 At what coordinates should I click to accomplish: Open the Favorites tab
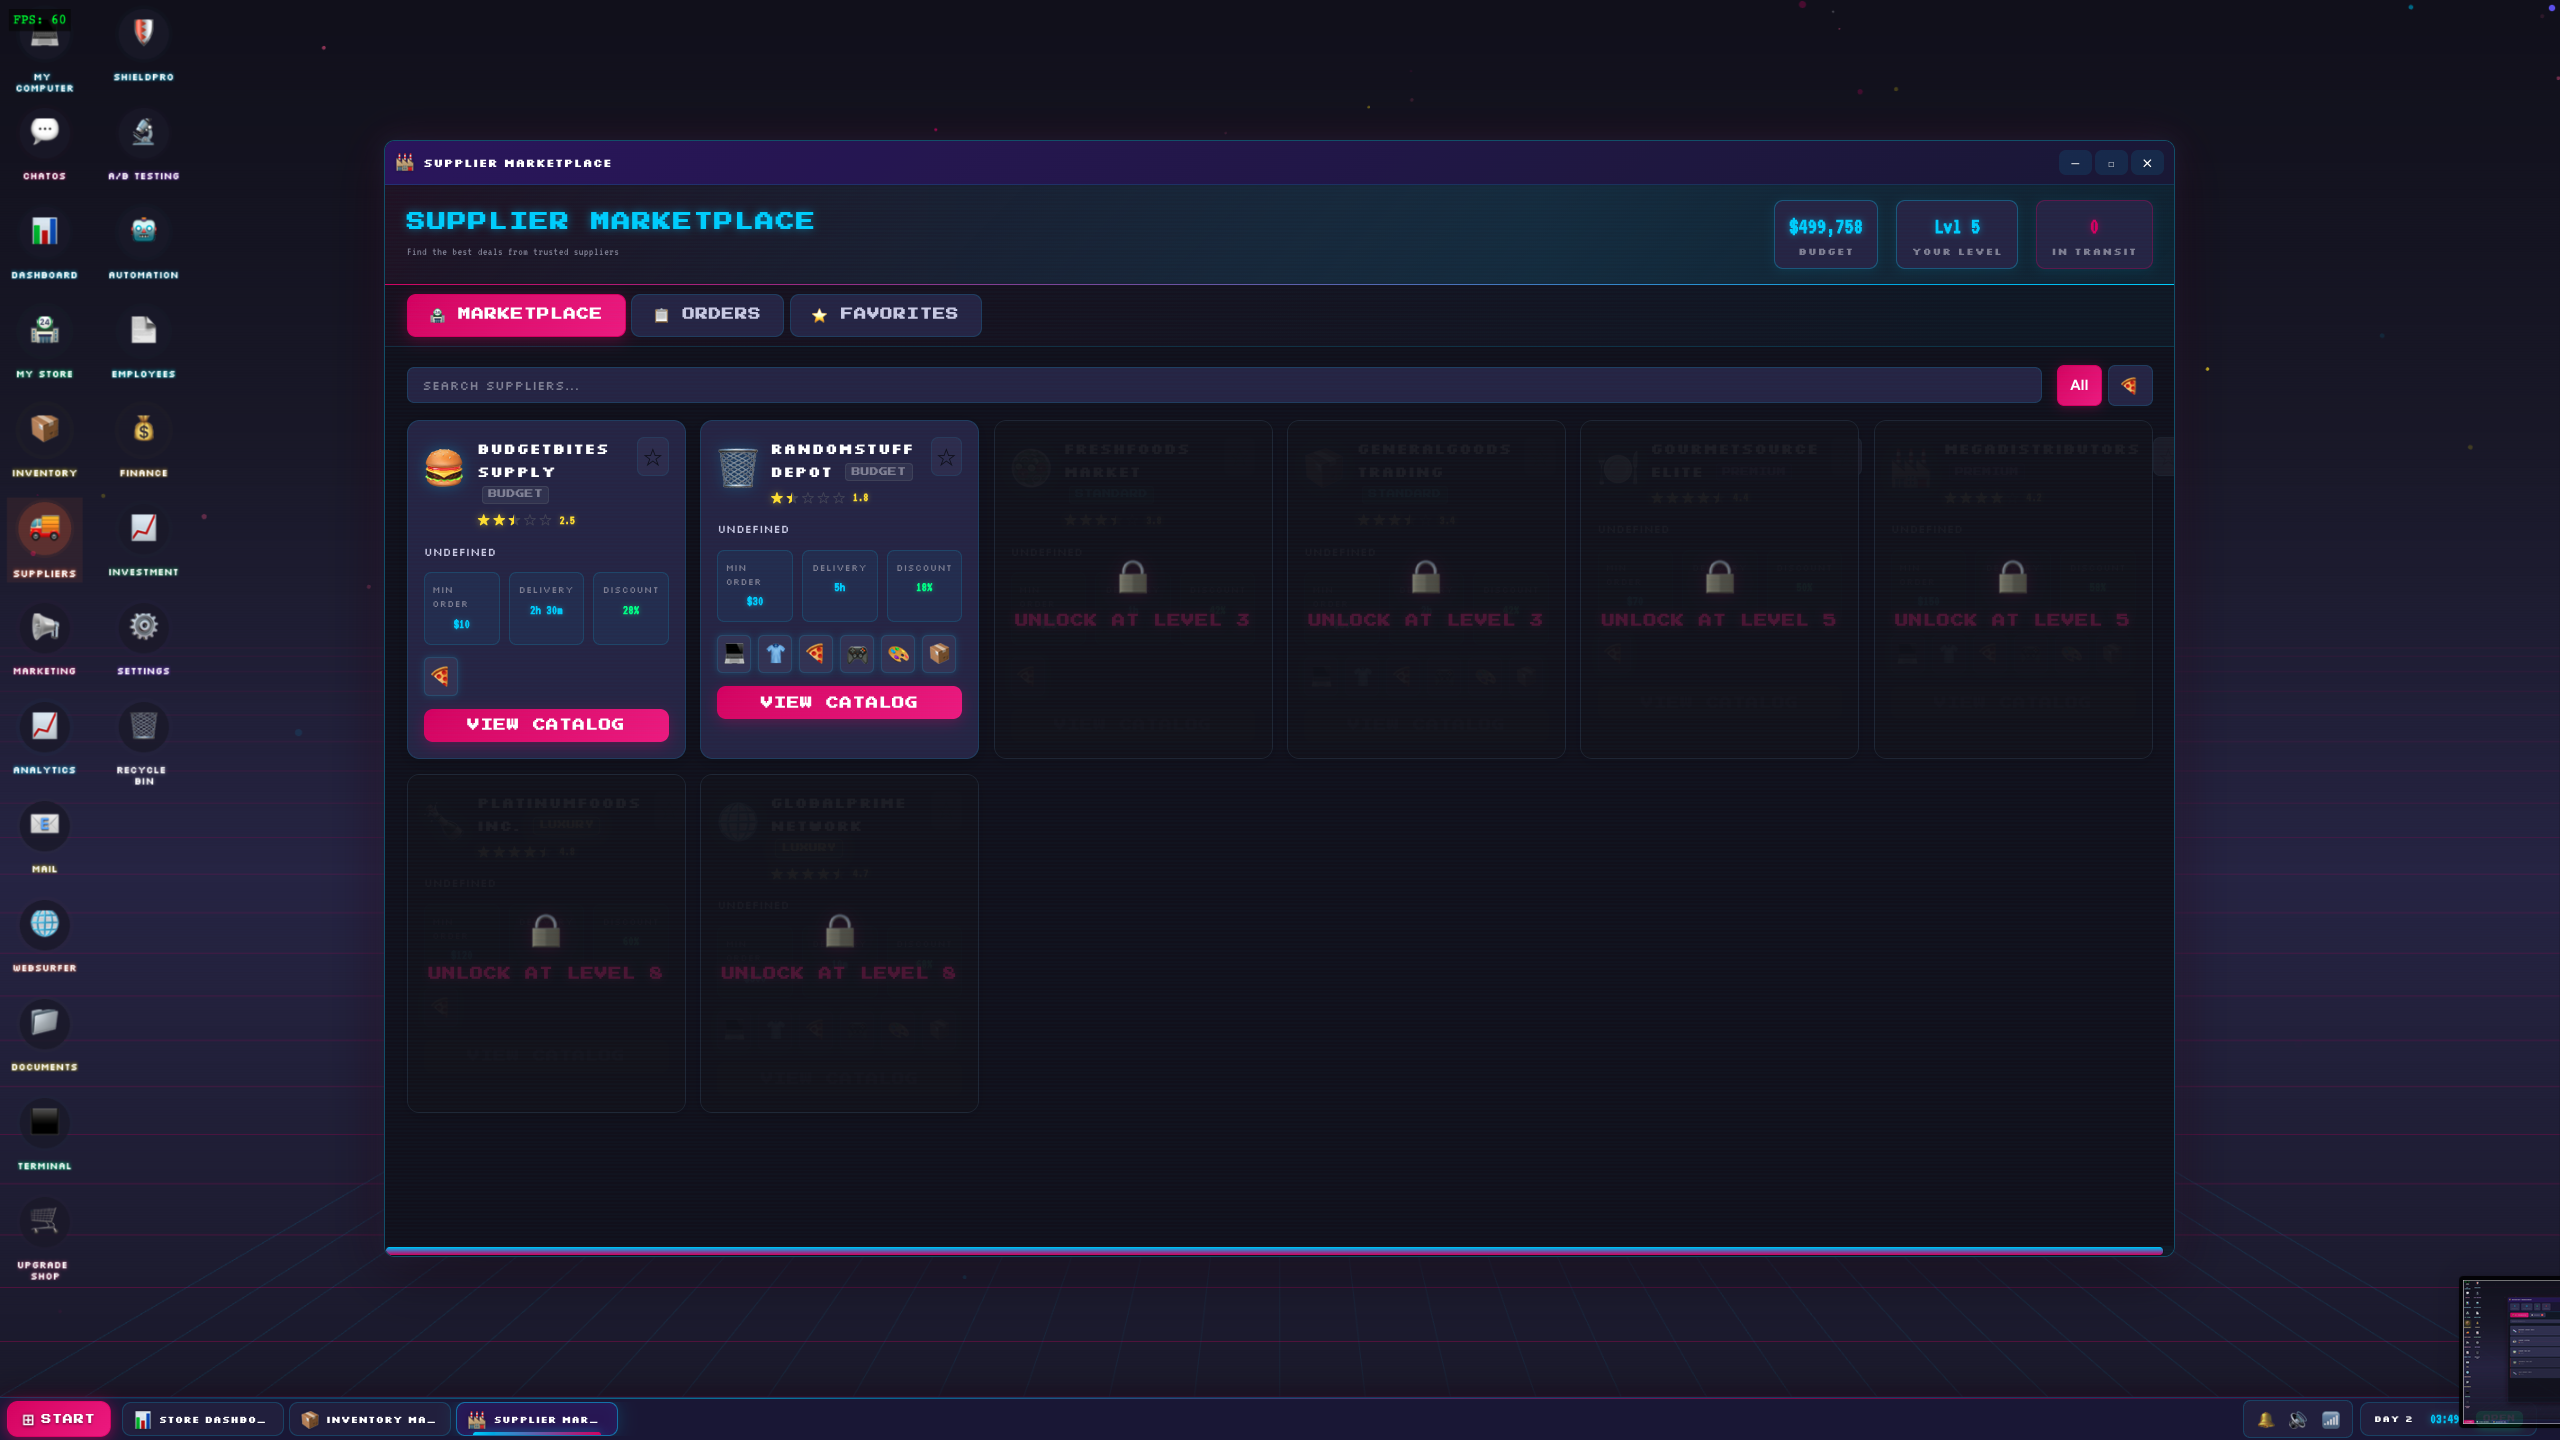click(885, 315)
